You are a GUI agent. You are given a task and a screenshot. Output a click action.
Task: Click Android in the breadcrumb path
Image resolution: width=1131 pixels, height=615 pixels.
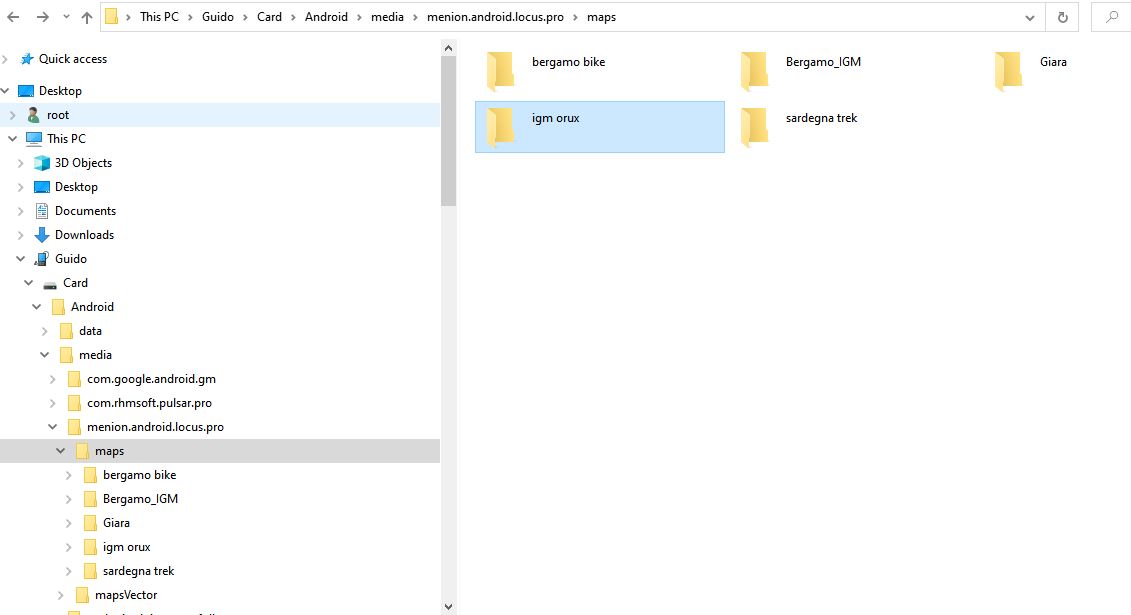point(327,17)
